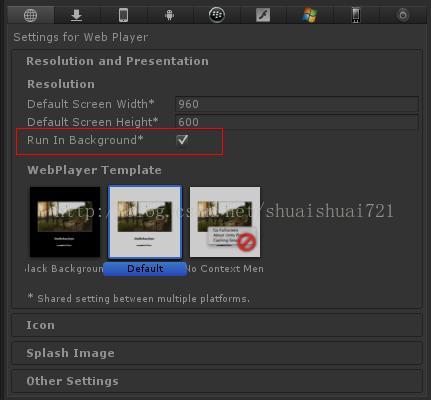Click the highlighted Default template label
Screen dimensions: 431x400
[145, 269]
